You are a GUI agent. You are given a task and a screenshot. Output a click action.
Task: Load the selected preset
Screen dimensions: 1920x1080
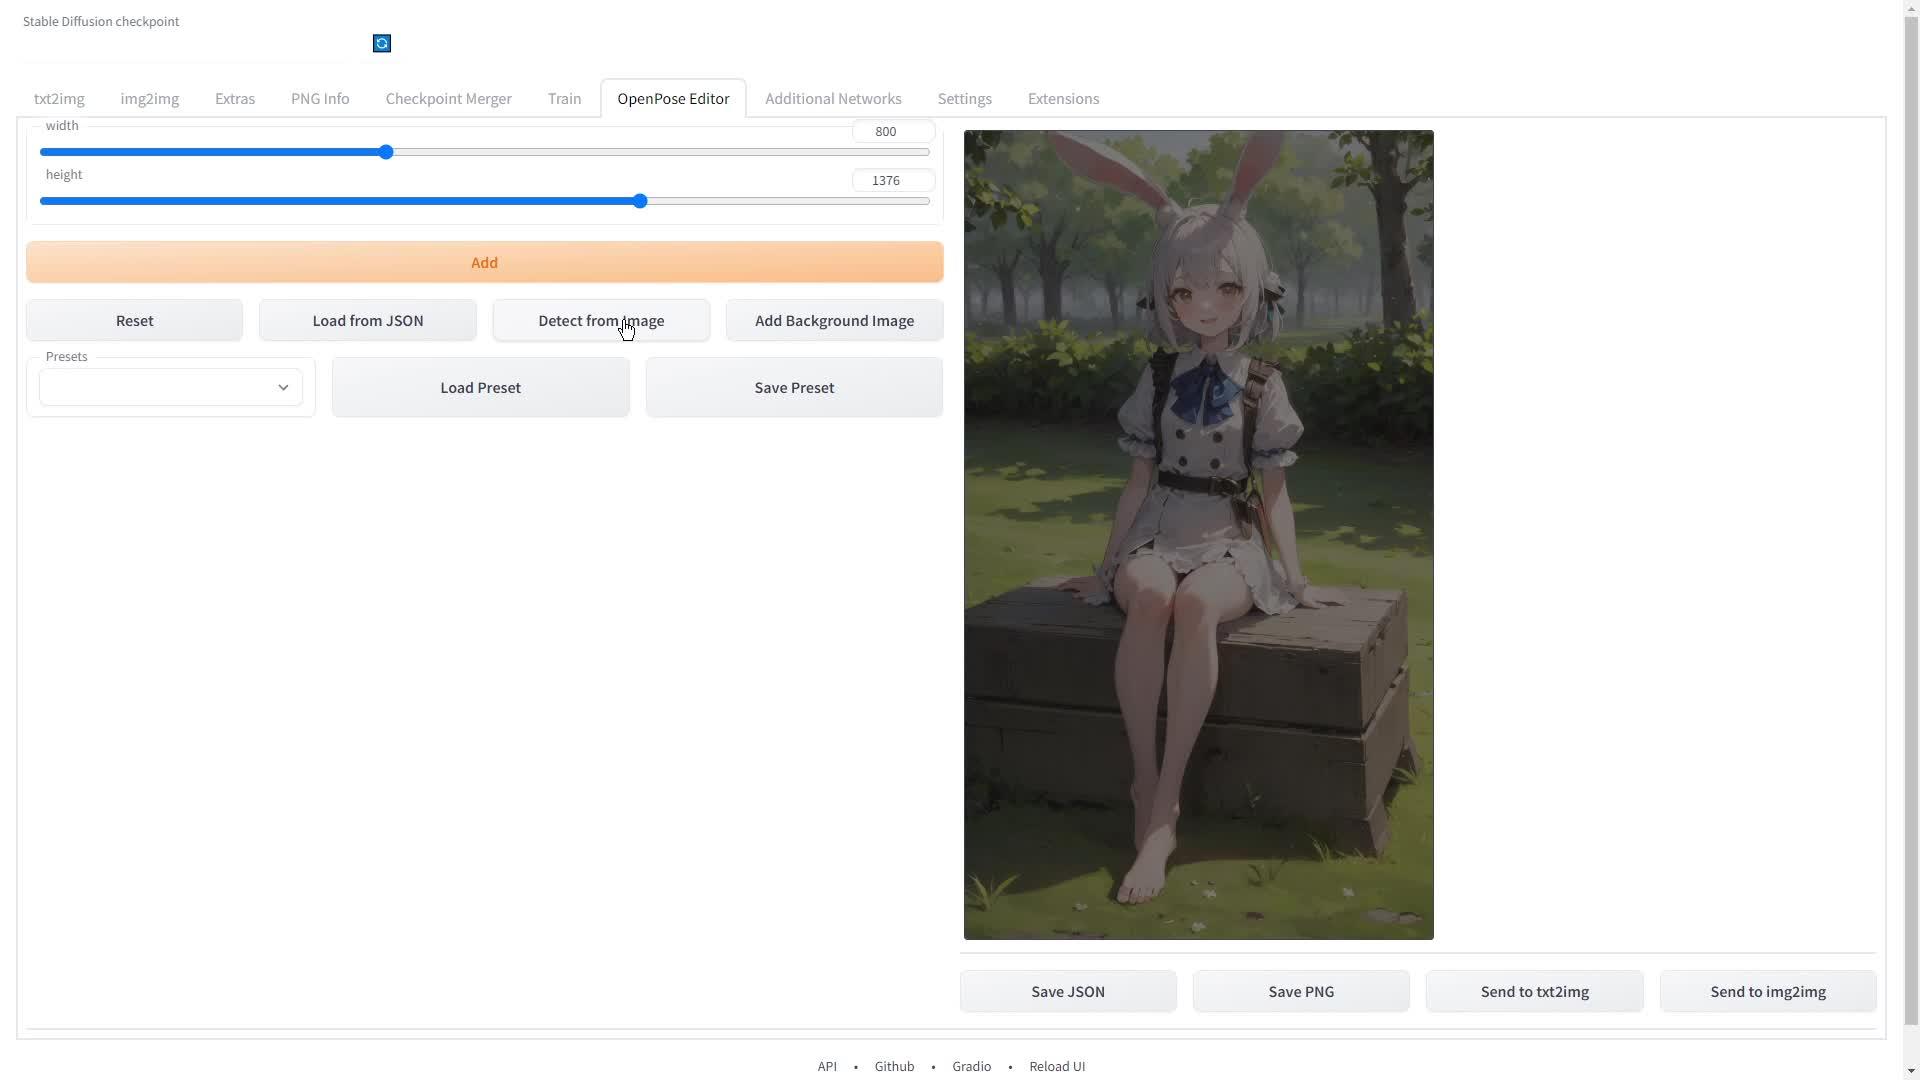(x=479, y=387)
